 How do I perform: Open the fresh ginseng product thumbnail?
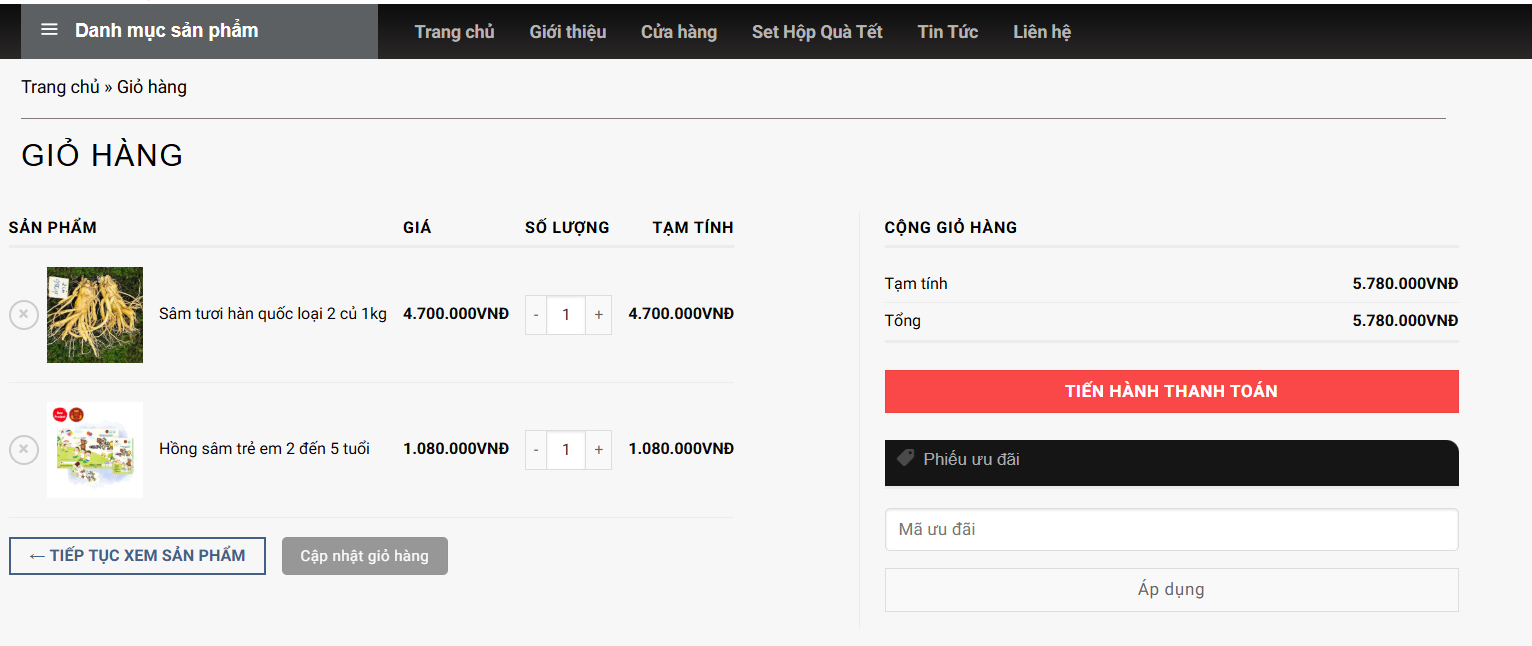click(x=95, y=314)
